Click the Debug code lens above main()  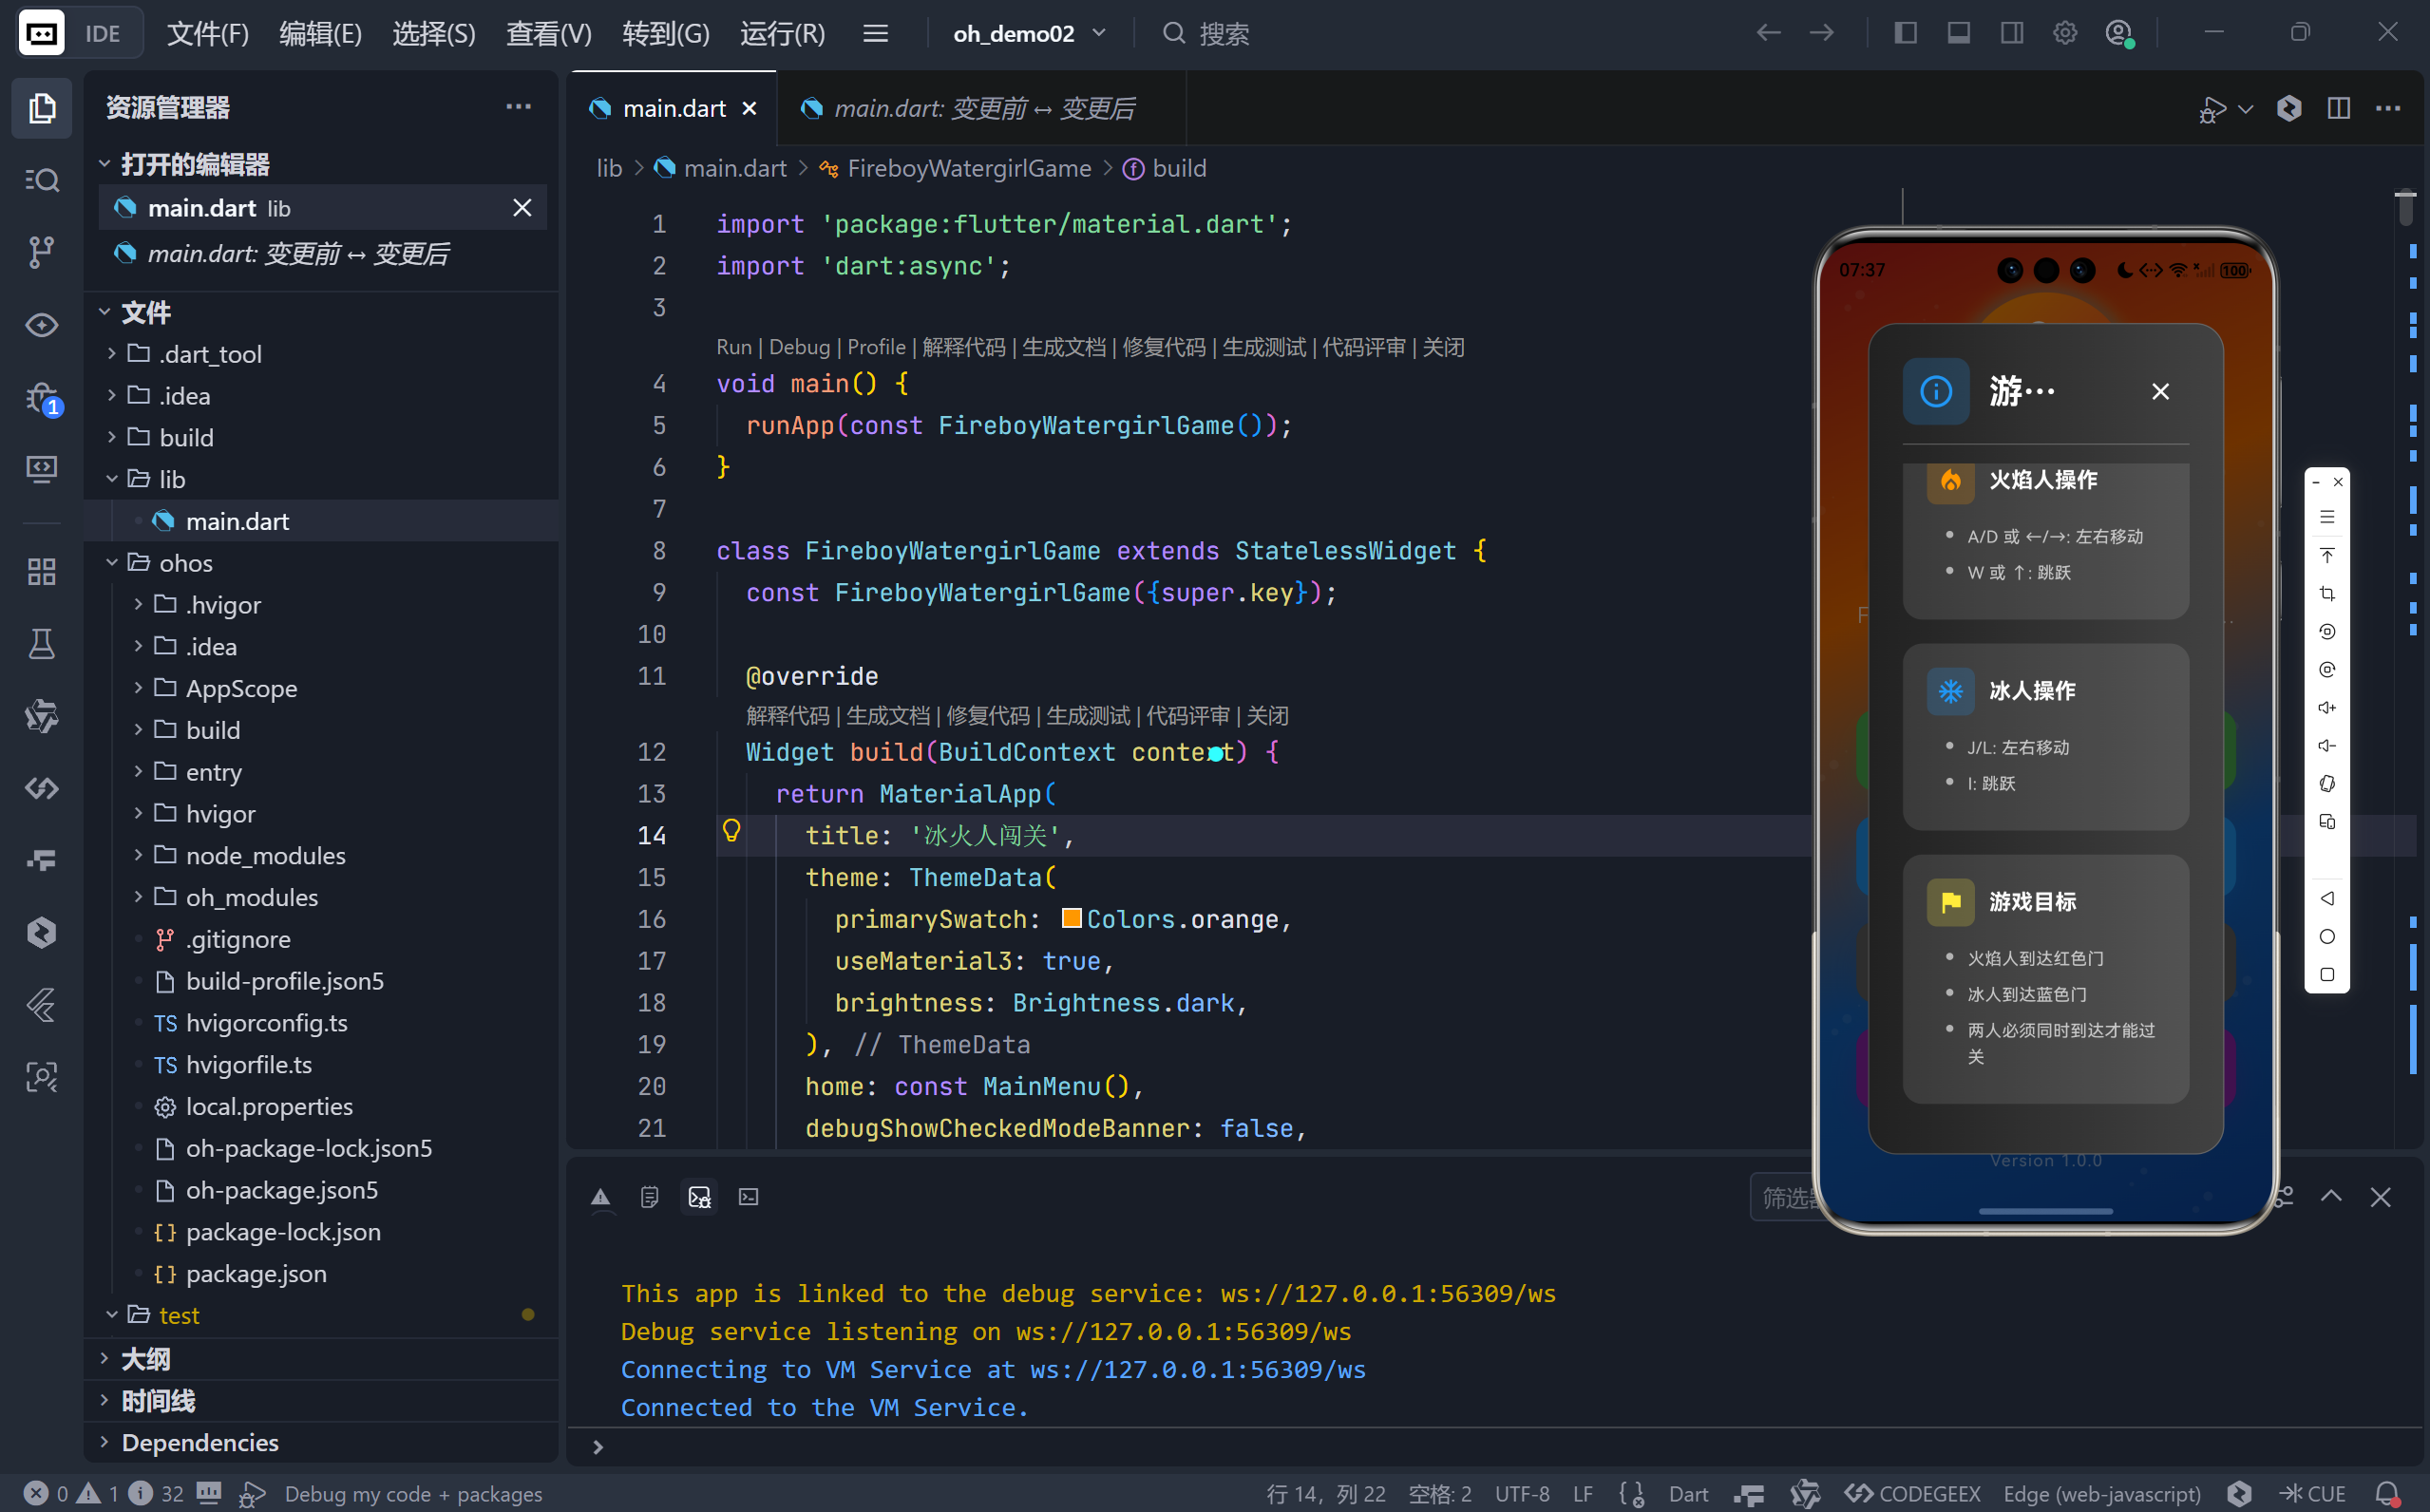pyautogui.click(x=798, y=347)
